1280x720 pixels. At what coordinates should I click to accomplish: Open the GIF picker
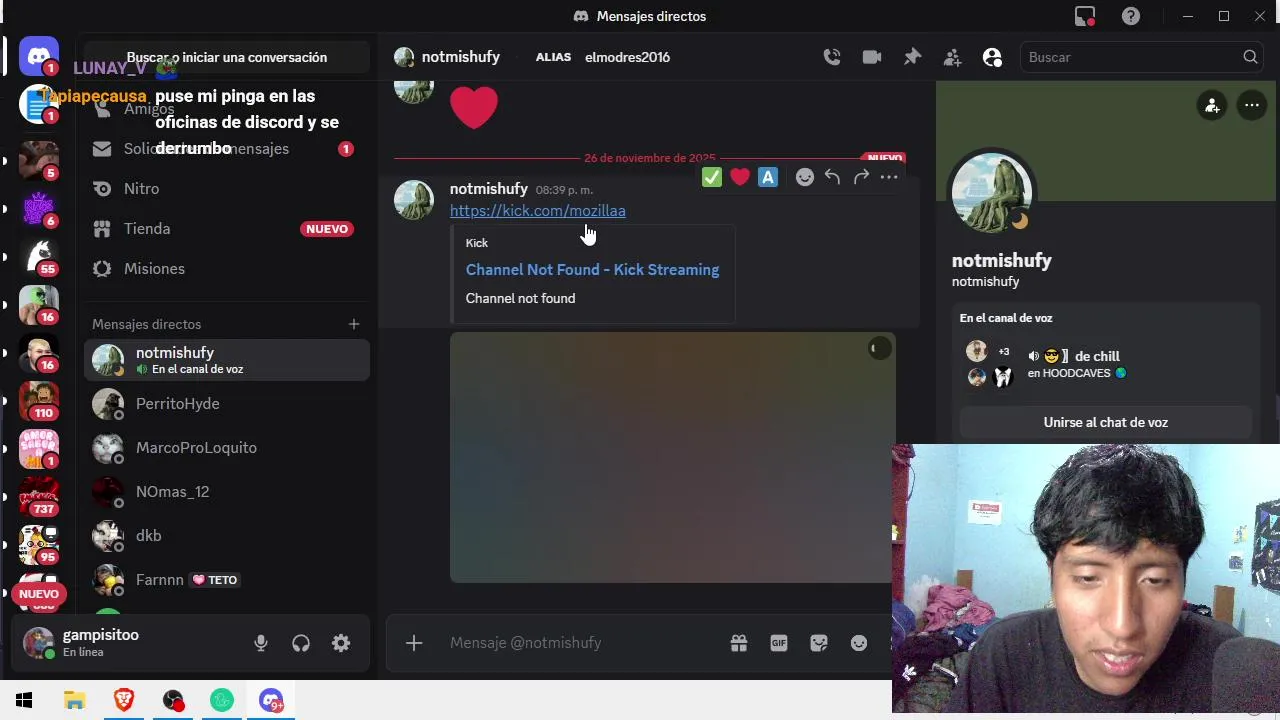tap(779, 643)
